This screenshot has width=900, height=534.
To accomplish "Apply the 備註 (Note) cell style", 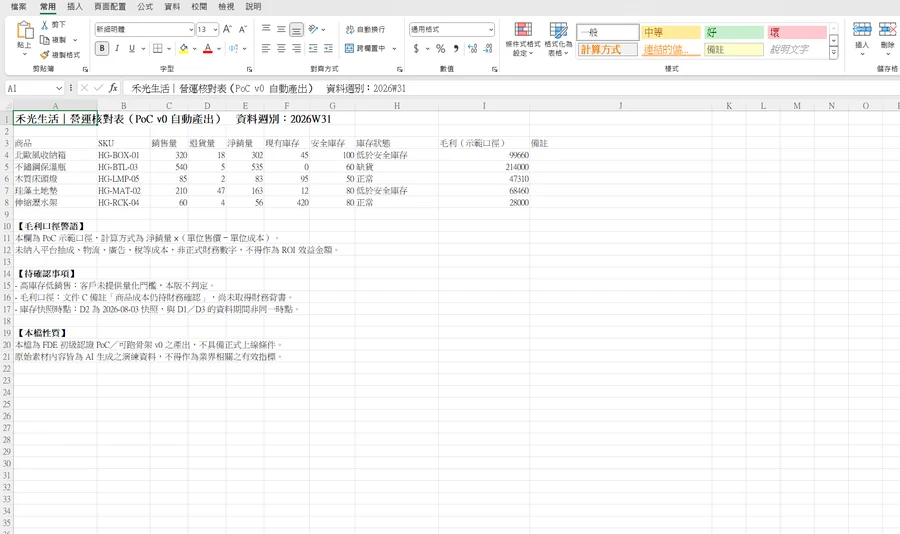I will (734, 49).
